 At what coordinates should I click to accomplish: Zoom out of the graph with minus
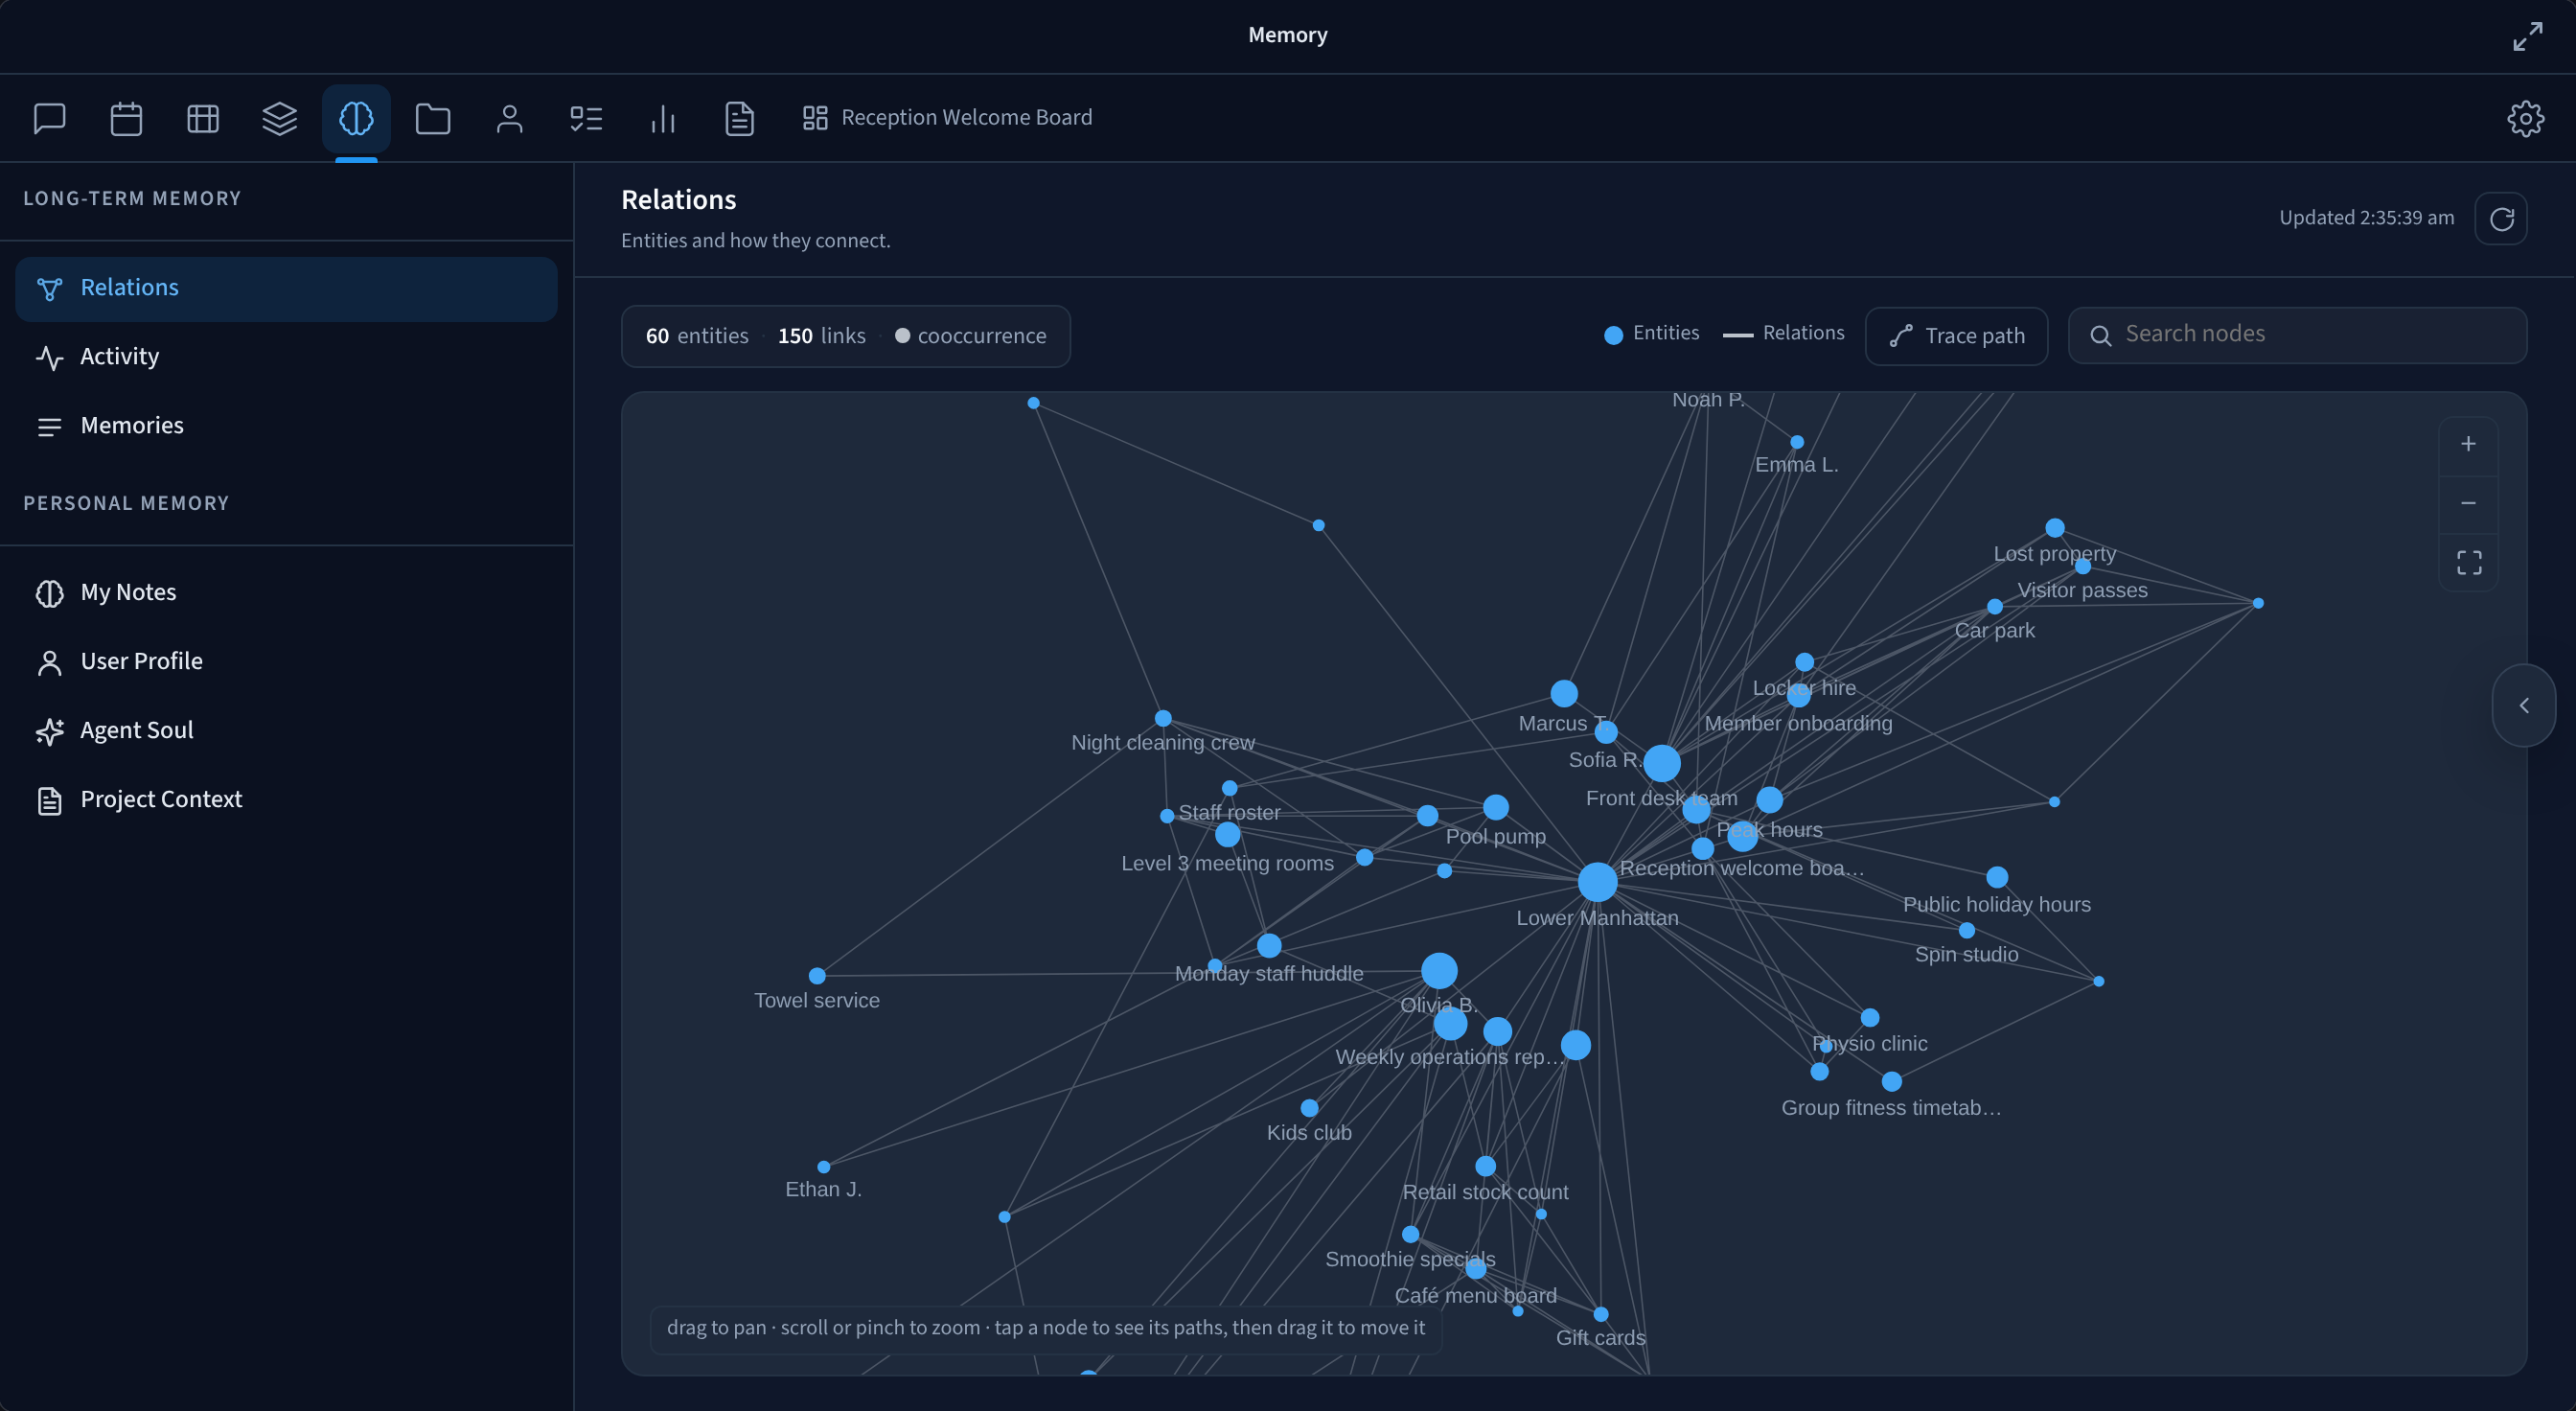(x=2469, y=503)
